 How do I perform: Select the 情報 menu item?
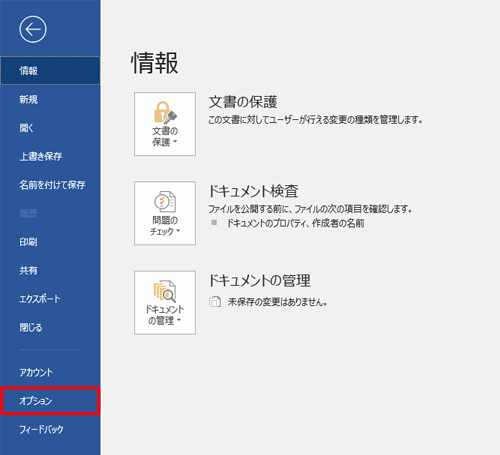[x=50, y=71]
